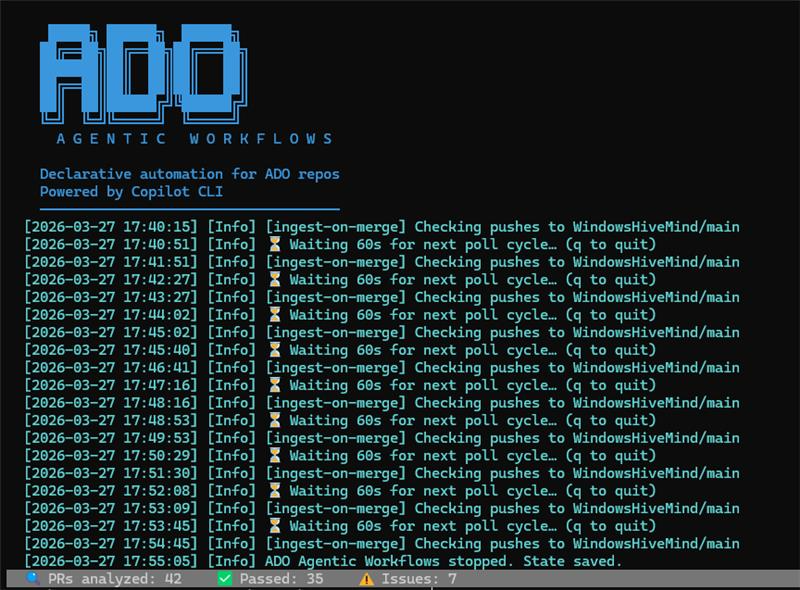Click 'Waiting 60s for next poll cycle' at 17:50:29
800x590 pixels.
(x=423, y=456)
